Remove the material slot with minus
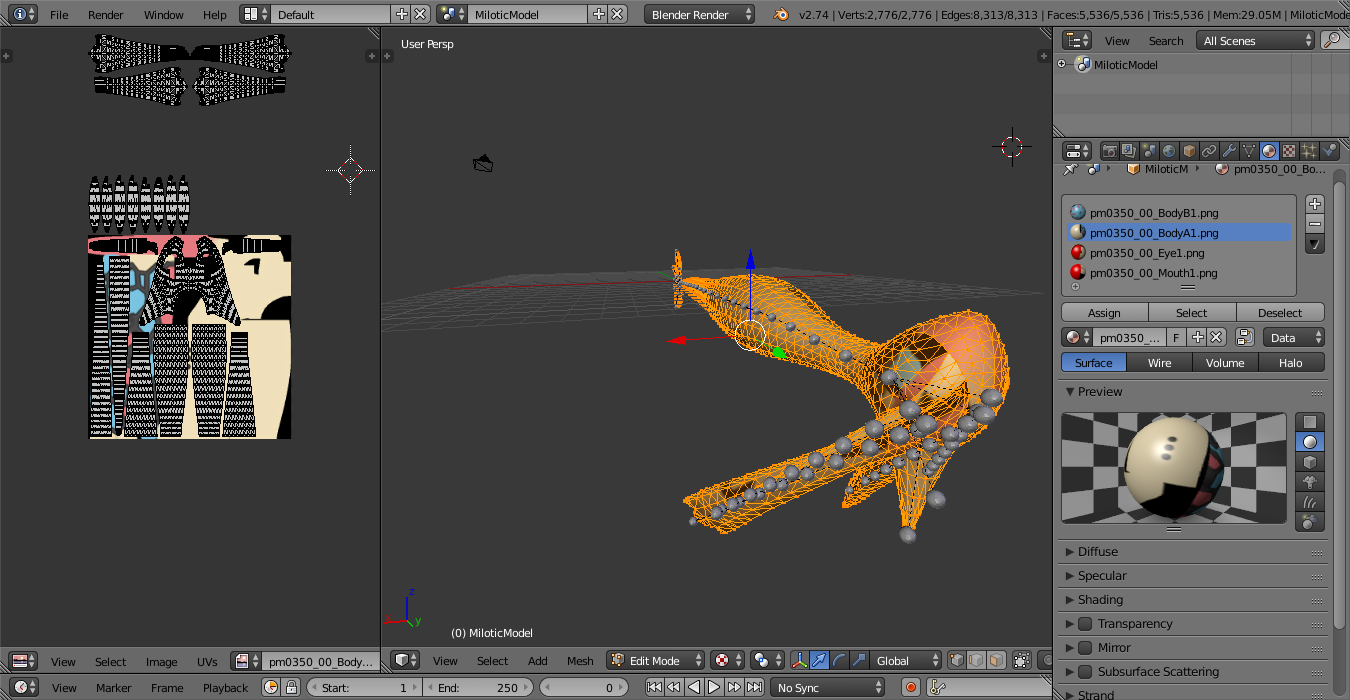Image resolution: width=1350 pixels, height=700 pixels. (x=1315, y=224)
